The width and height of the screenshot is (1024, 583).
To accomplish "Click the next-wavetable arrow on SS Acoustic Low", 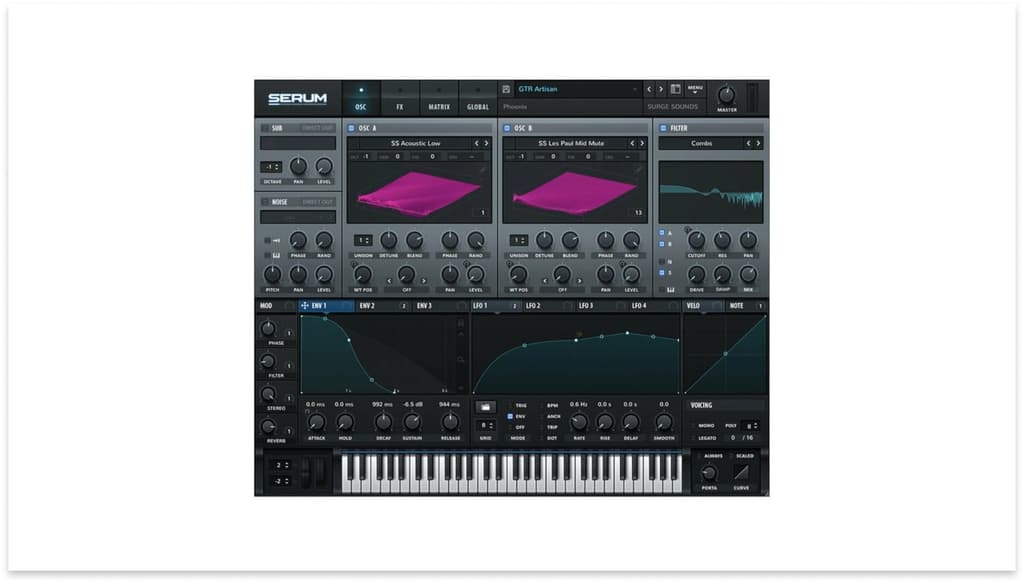I will coord(486,143).
